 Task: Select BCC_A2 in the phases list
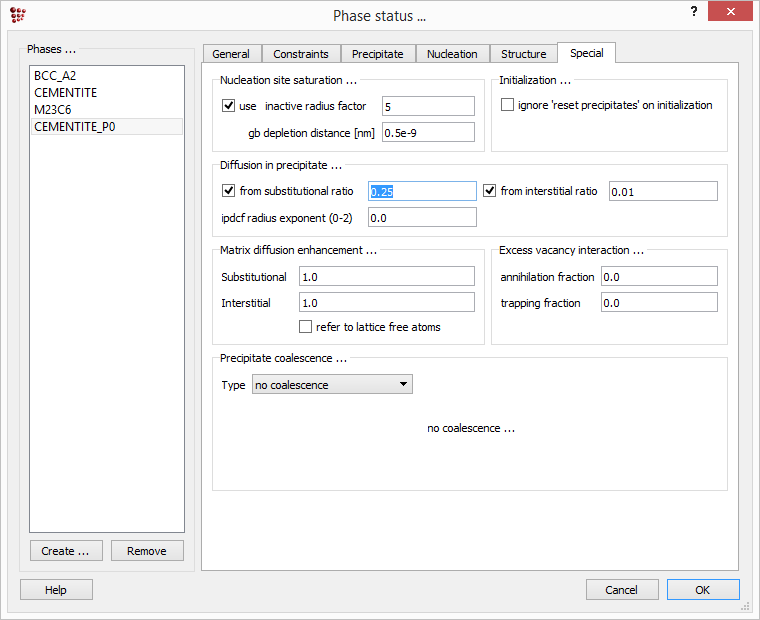55,76
